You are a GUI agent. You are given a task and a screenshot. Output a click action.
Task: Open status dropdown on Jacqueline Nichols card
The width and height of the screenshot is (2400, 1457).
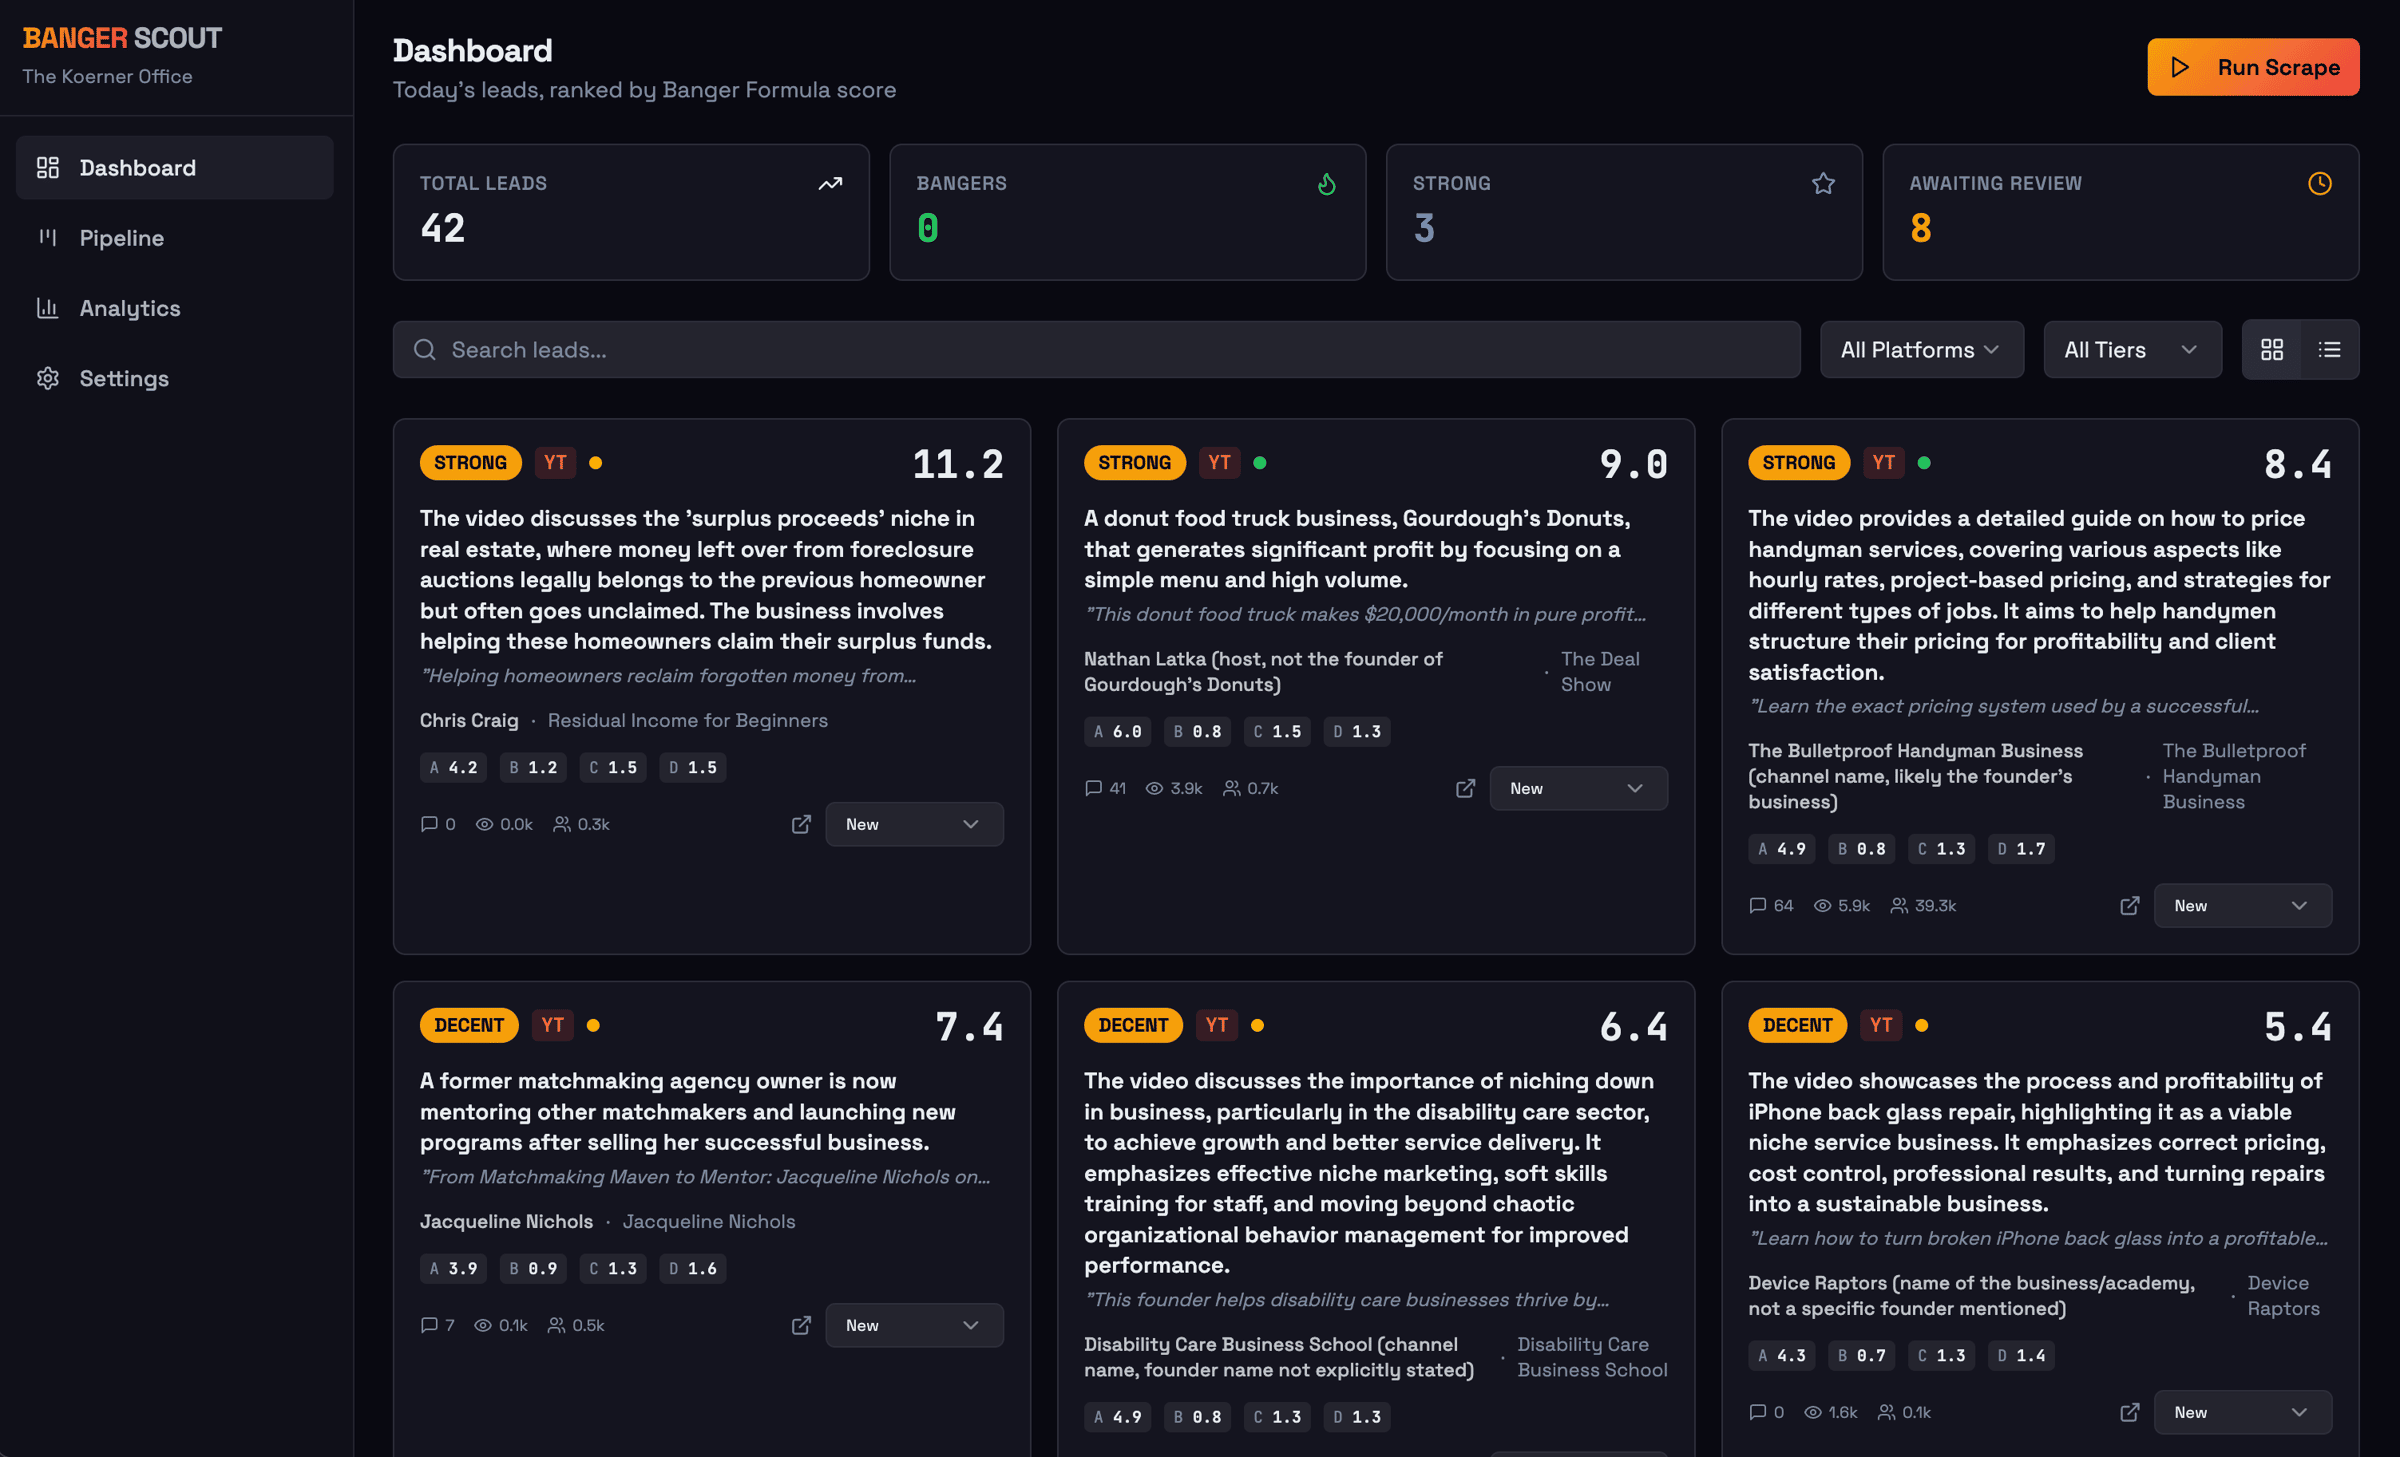coord(913,1325)
